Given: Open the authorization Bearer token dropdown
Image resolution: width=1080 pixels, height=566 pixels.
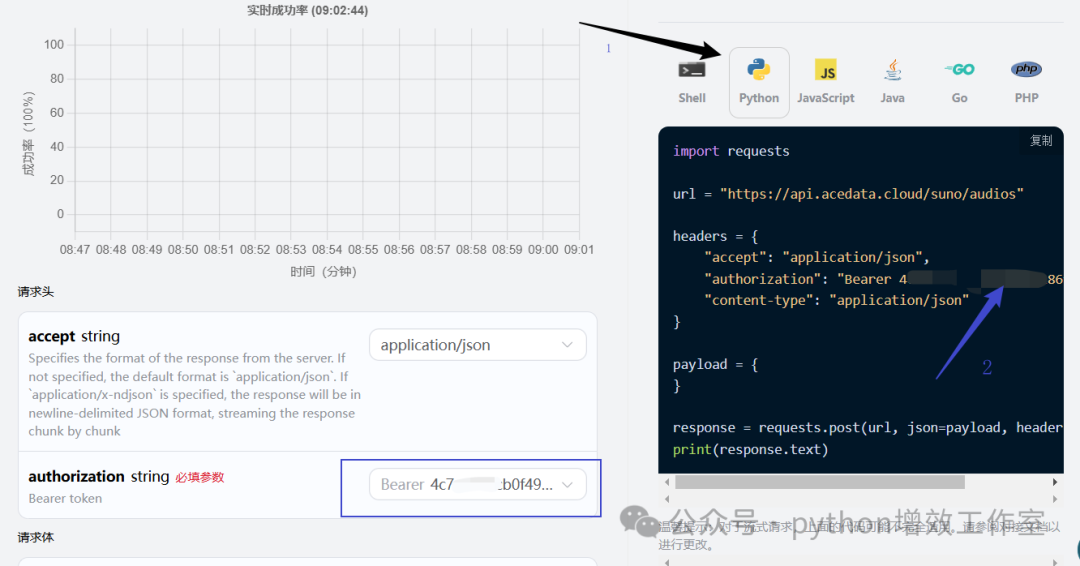Looking at the screenshot, I should [x=477, y=484].
